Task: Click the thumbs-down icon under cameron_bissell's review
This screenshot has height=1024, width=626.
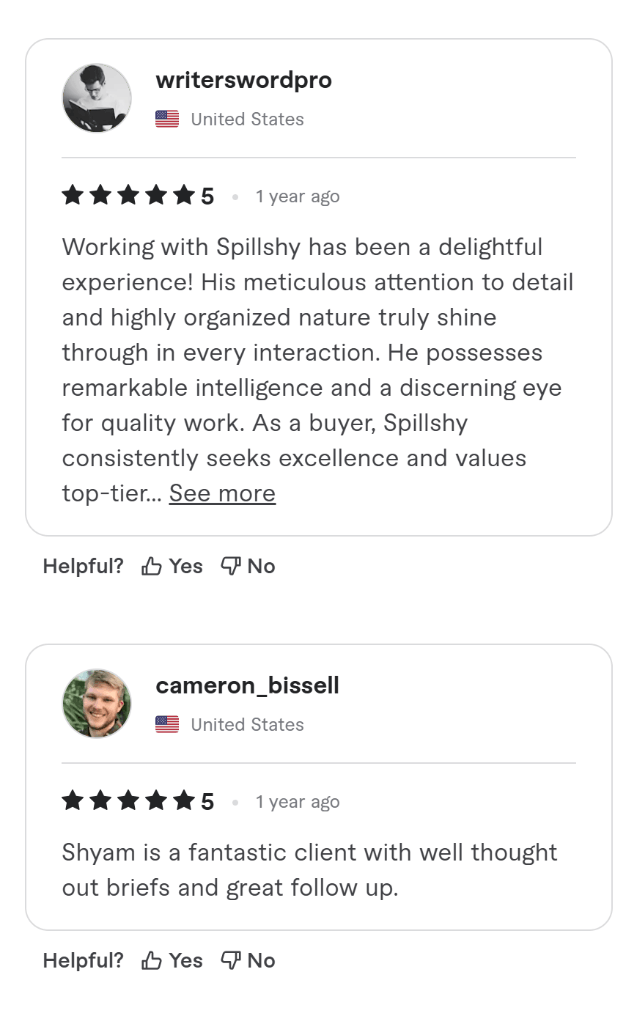Action: pos(232,960)
